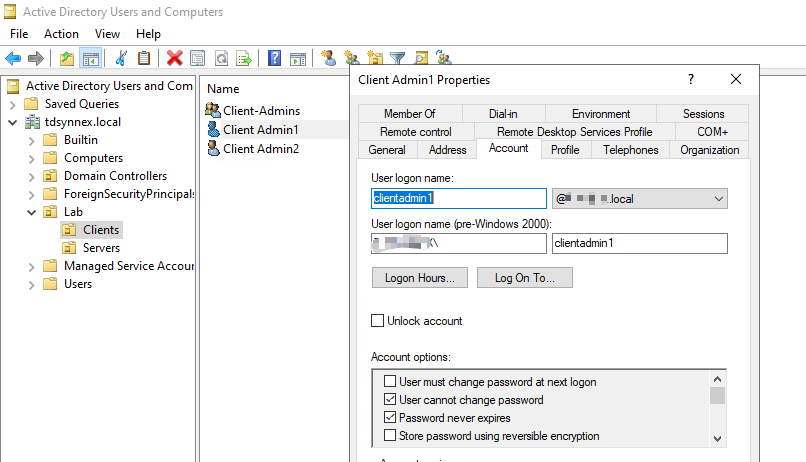The width and height of the screenshot is (806, 462).
Task: Enable User must change password at next logon
Action: pyautogui.click(x=390, y=381)
